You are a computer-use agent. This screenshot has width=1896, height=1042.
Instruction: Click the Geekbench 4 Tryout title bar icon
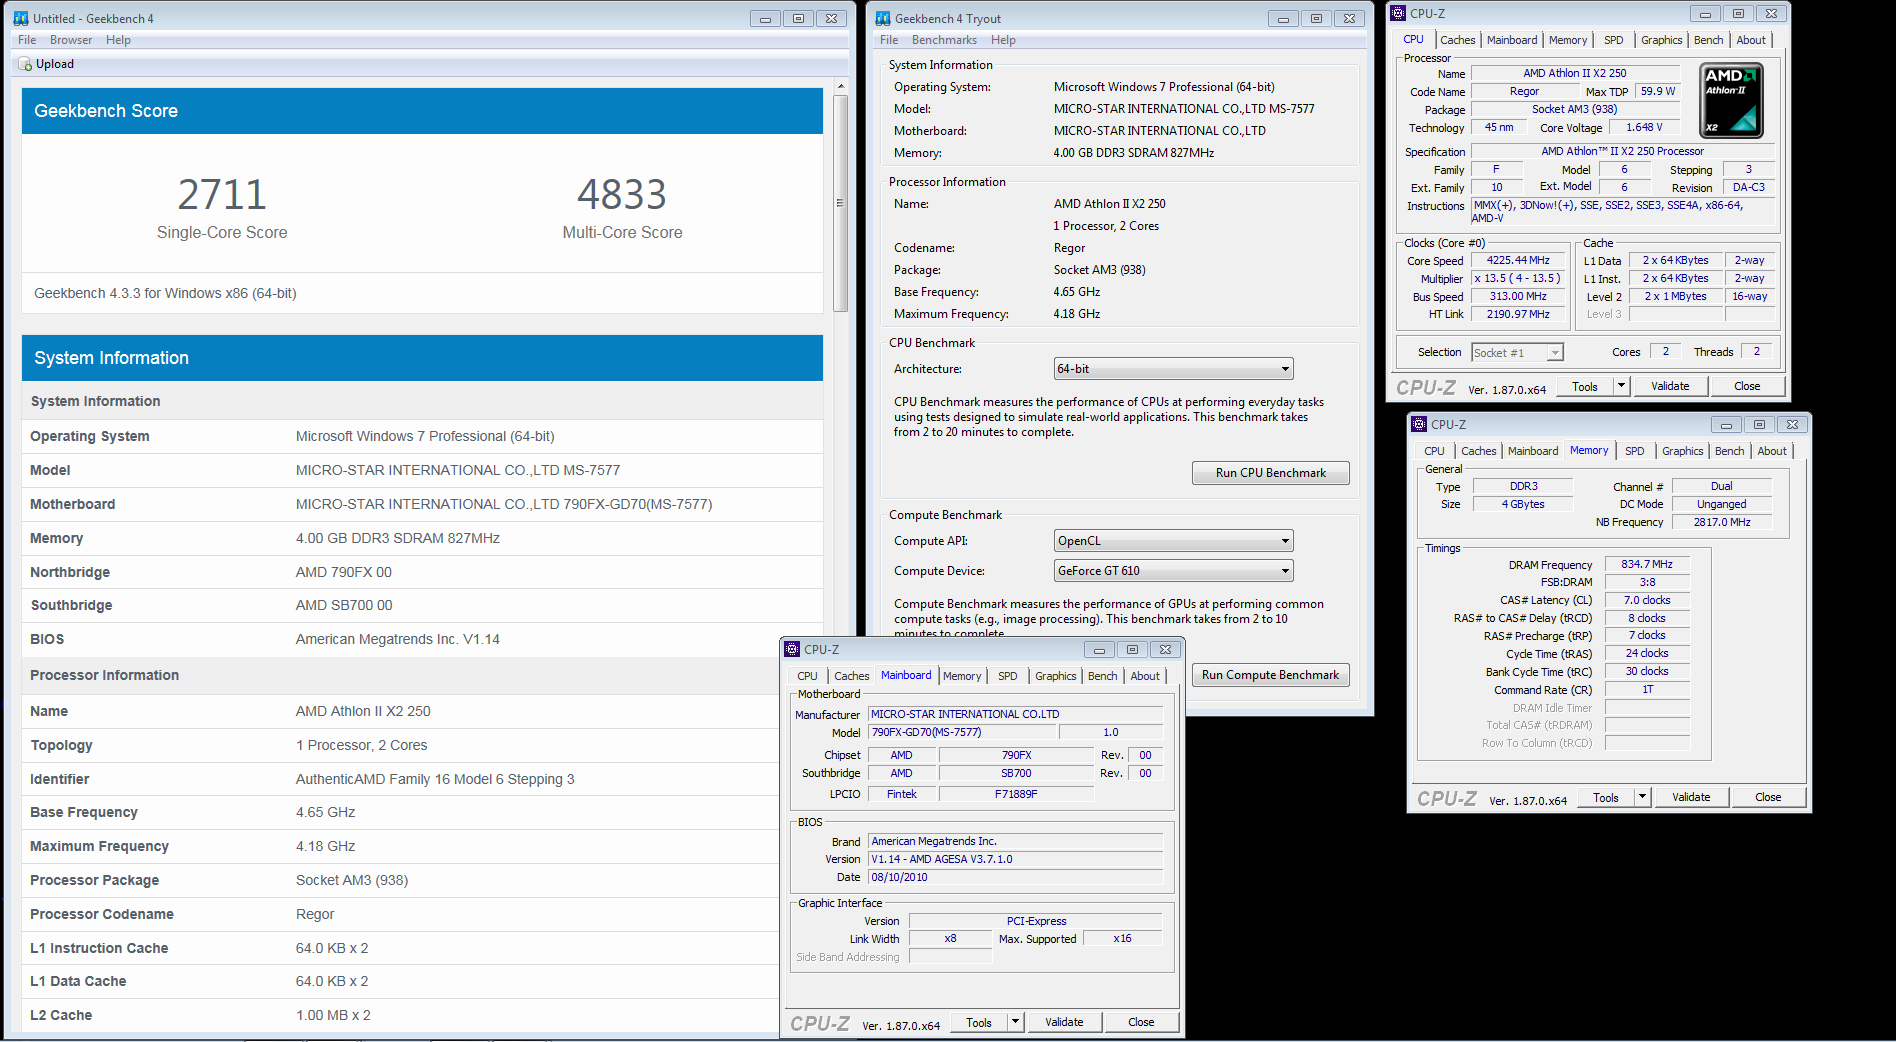pyautogui.click(x=883, y=18)
